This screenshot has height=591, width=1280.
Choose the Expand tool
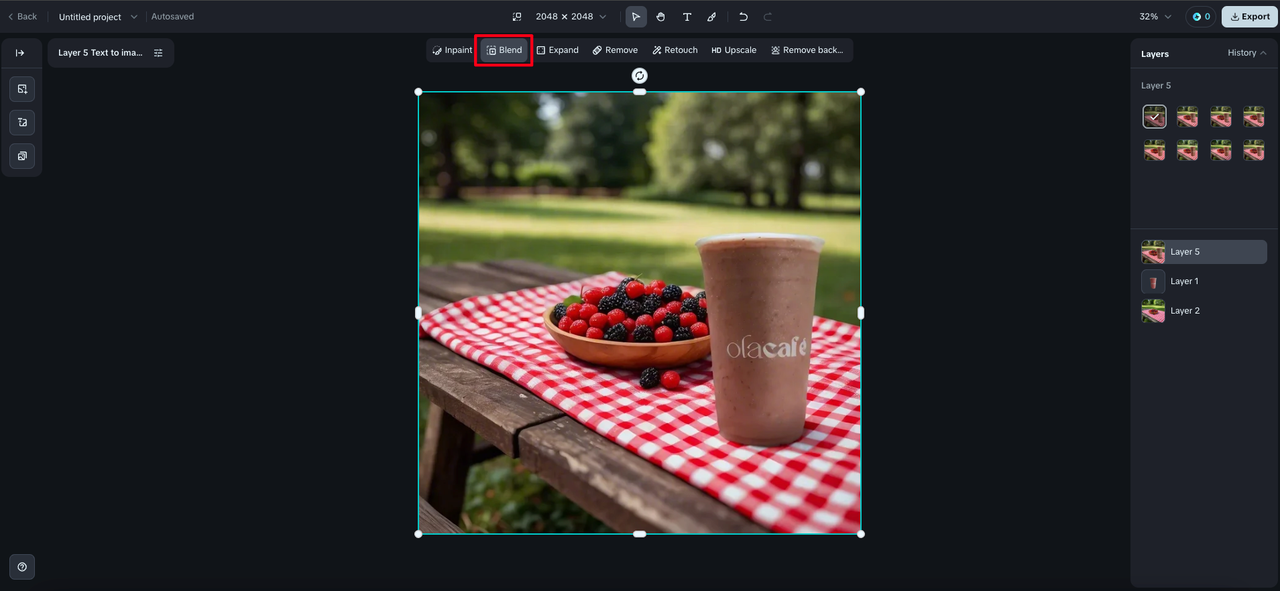click(x=557, y=50)
